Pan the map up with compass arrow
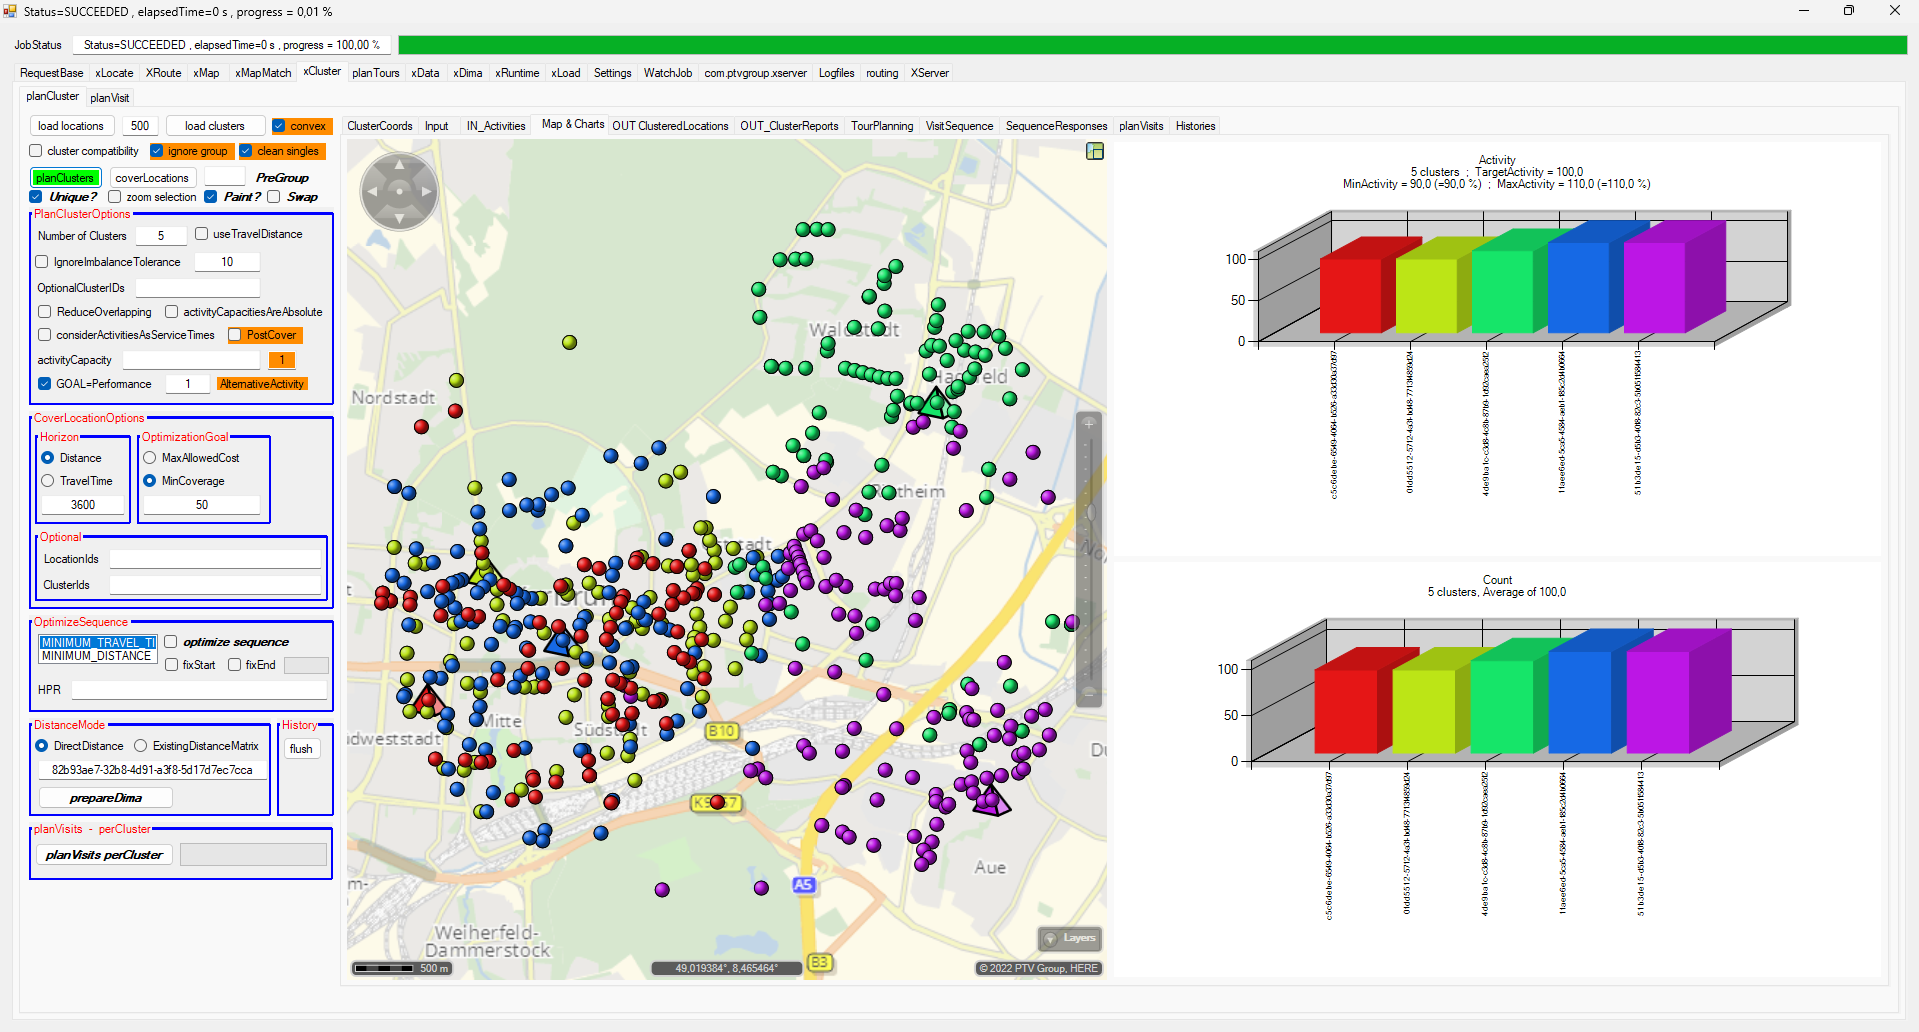Screen dimensions: 1919x1032 click(x=399, y=163)
